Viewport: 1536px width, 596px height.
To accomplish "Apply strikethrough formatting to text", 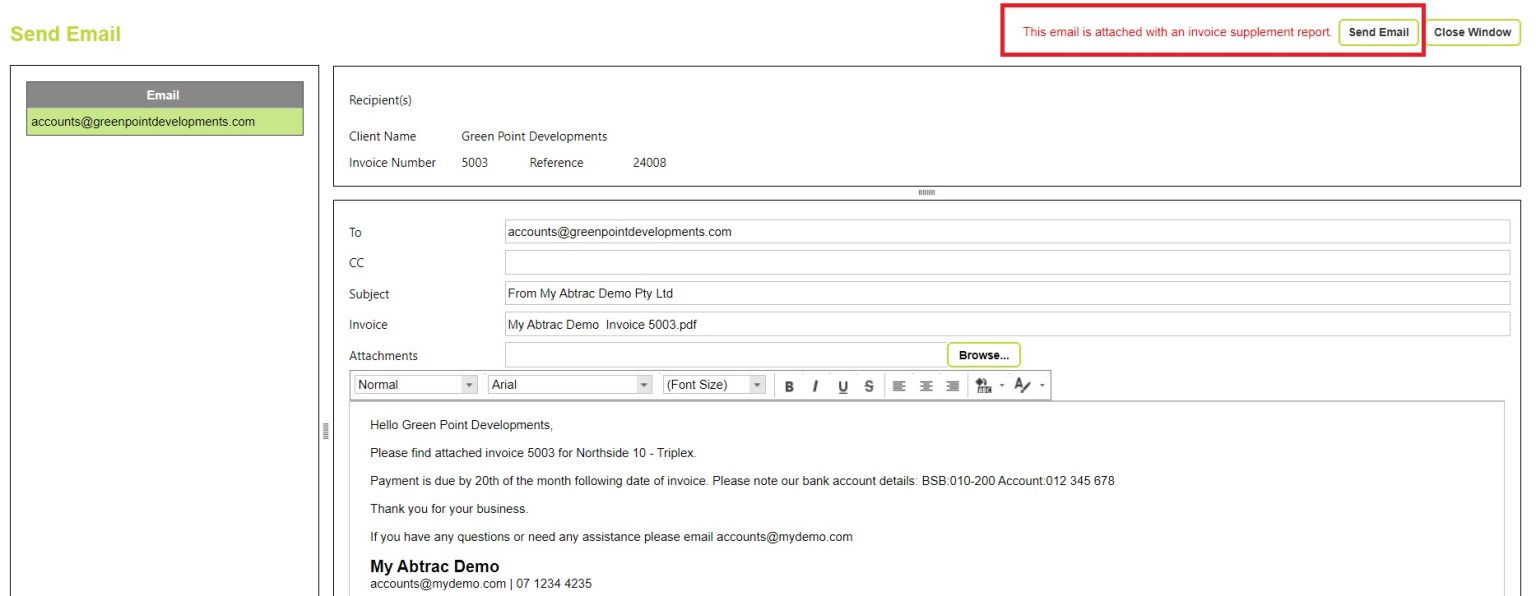I will 869,386.
